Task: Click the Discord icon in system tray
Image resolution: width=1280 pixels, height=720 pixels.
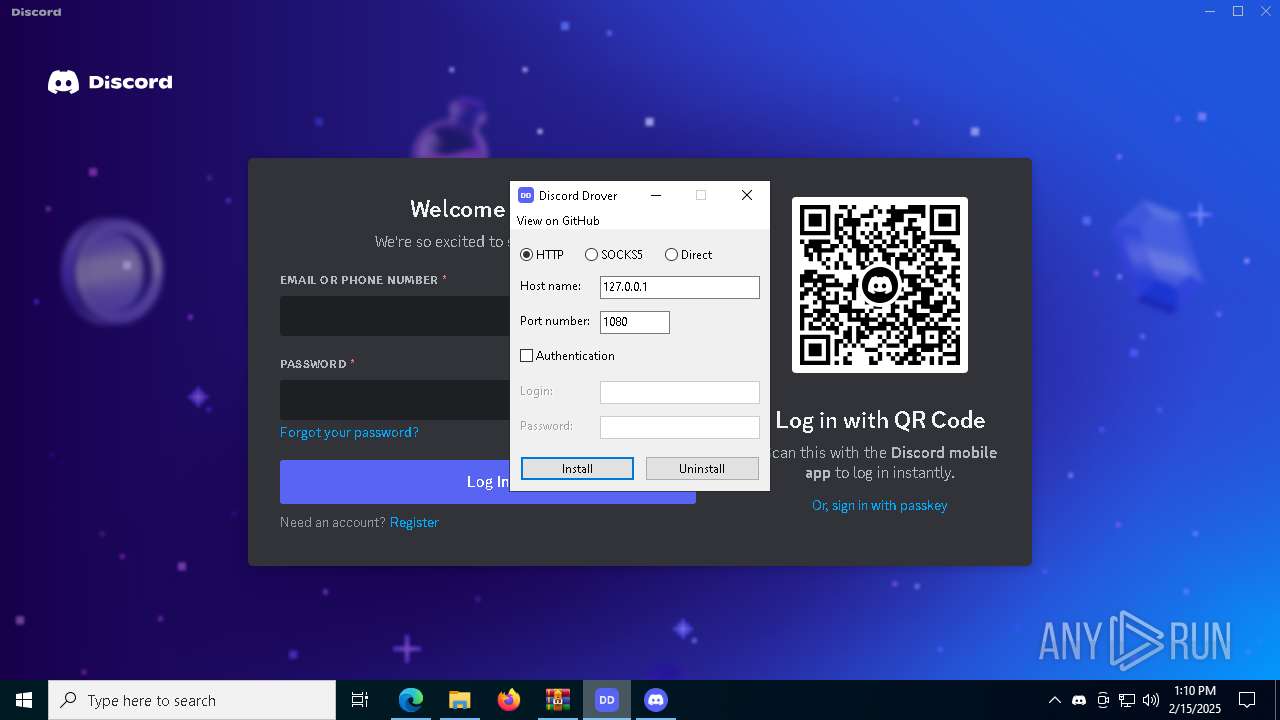Action: click(x=1079, y=700)
